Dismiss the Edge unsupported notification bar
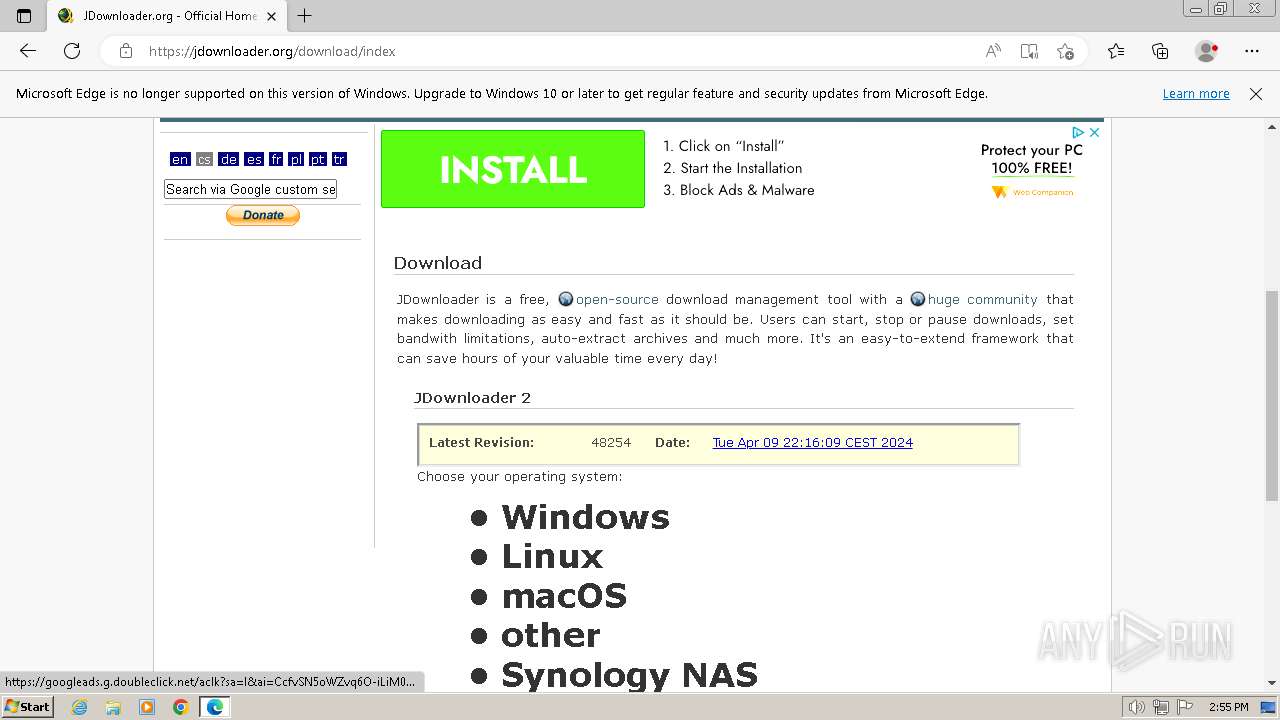Image resolution: width=1280 pixels, height=720 pixels. (x=1256, y=94)
